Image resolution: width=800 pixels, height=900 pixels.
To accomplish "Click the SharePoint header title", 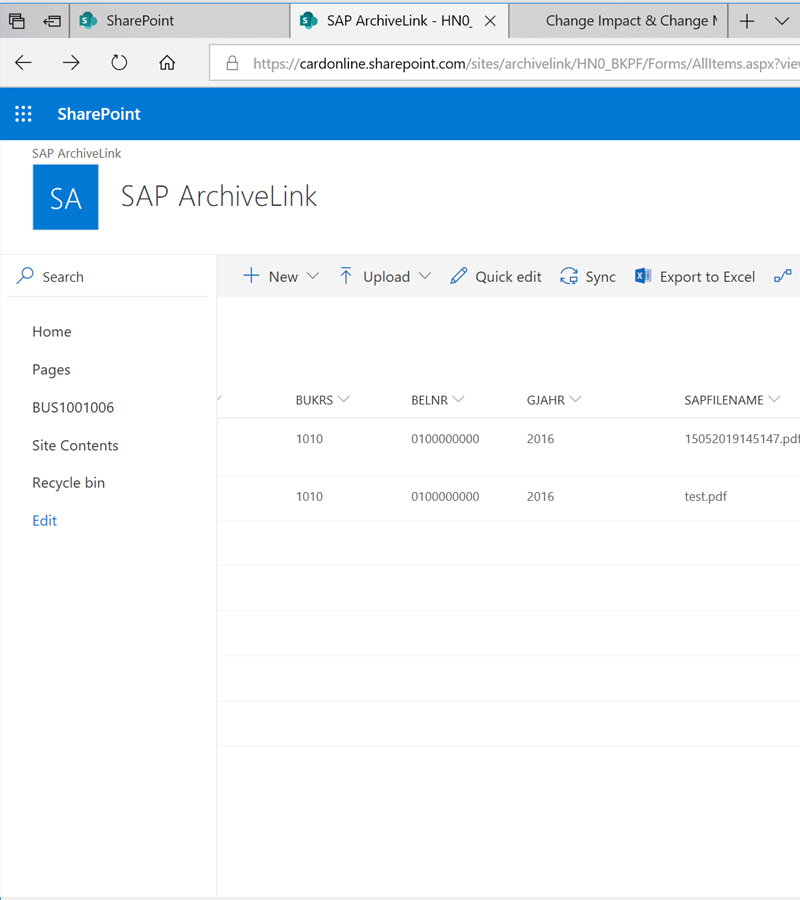I will click(x=99, y=114).
